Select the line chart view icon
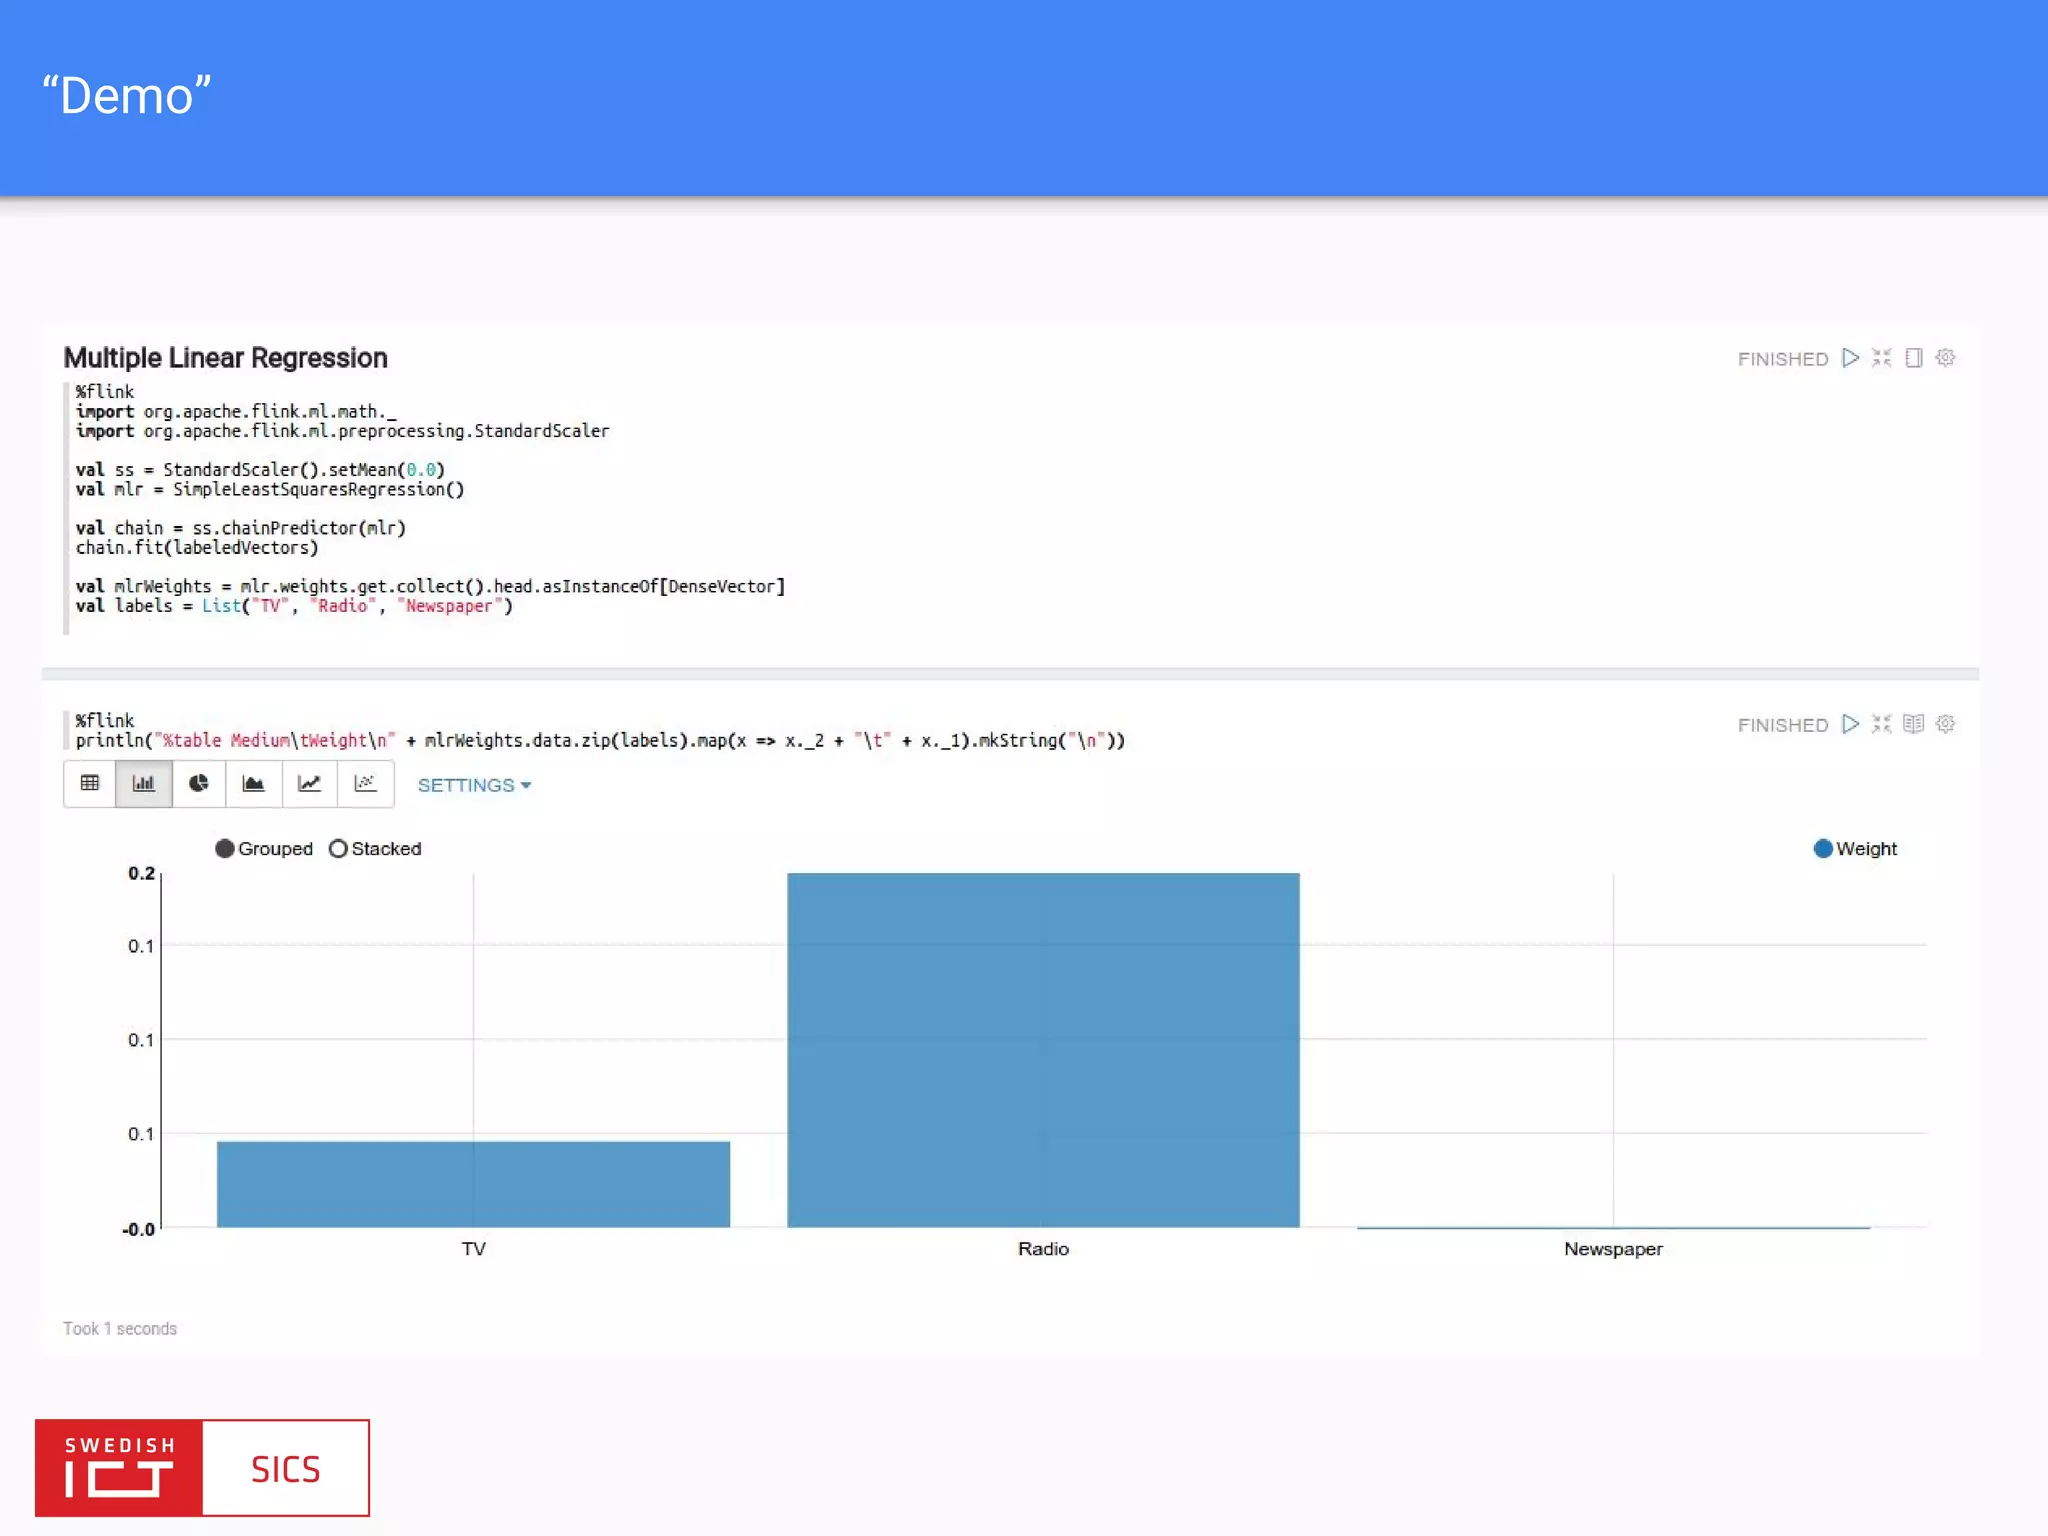This screenshot has width=2048, height=1536. 310,784
